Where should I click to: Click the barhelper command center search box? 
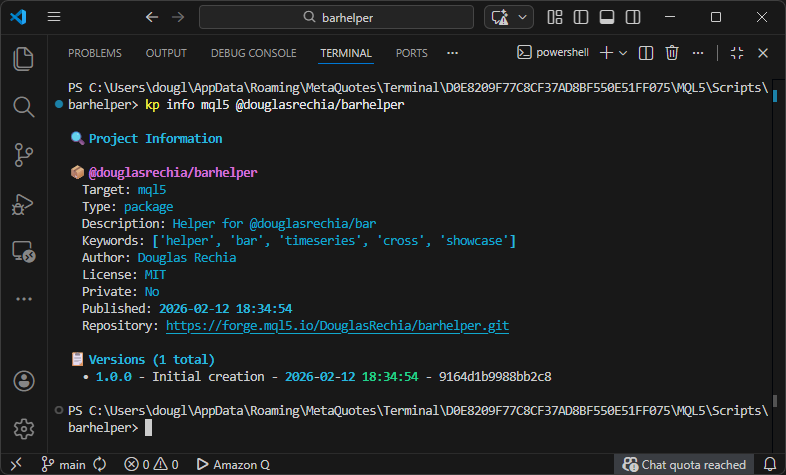coord(338,17)
